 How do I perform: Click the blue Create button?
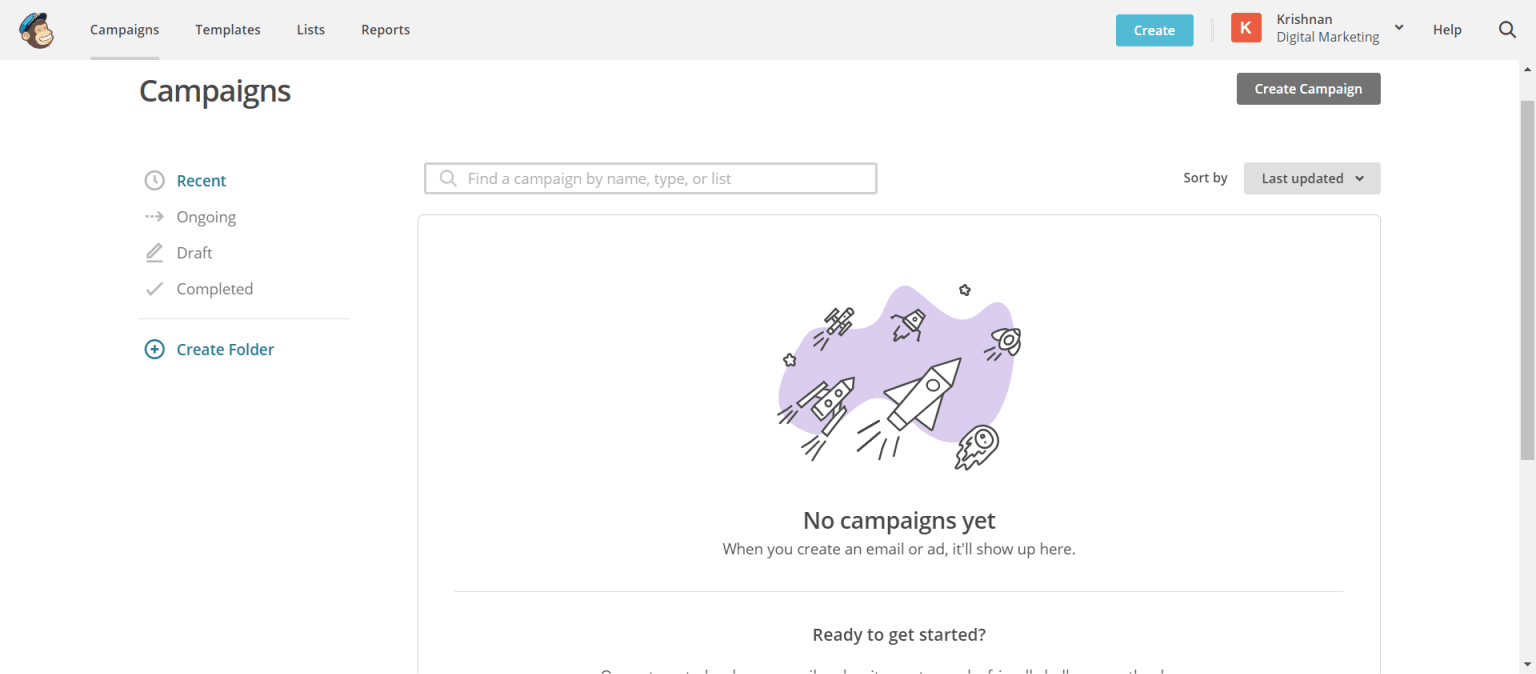[1154, 30]
